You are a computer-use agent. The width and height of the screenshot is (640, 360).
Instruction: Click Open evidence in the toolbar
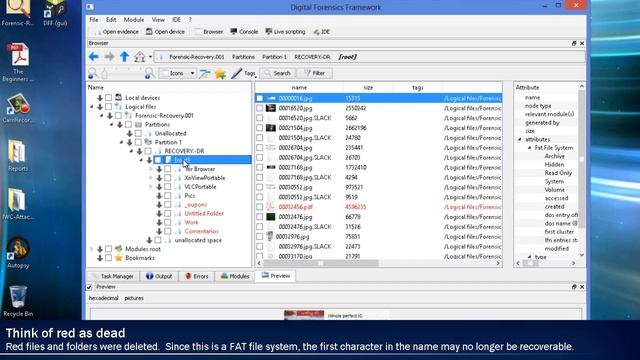pos(117,32)
